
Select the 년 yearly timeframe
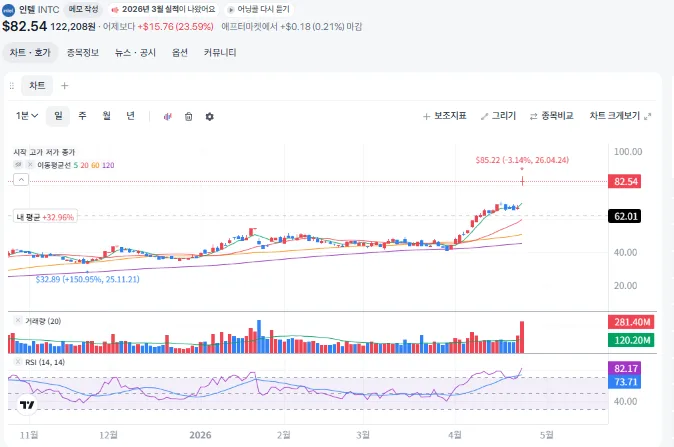130,116
